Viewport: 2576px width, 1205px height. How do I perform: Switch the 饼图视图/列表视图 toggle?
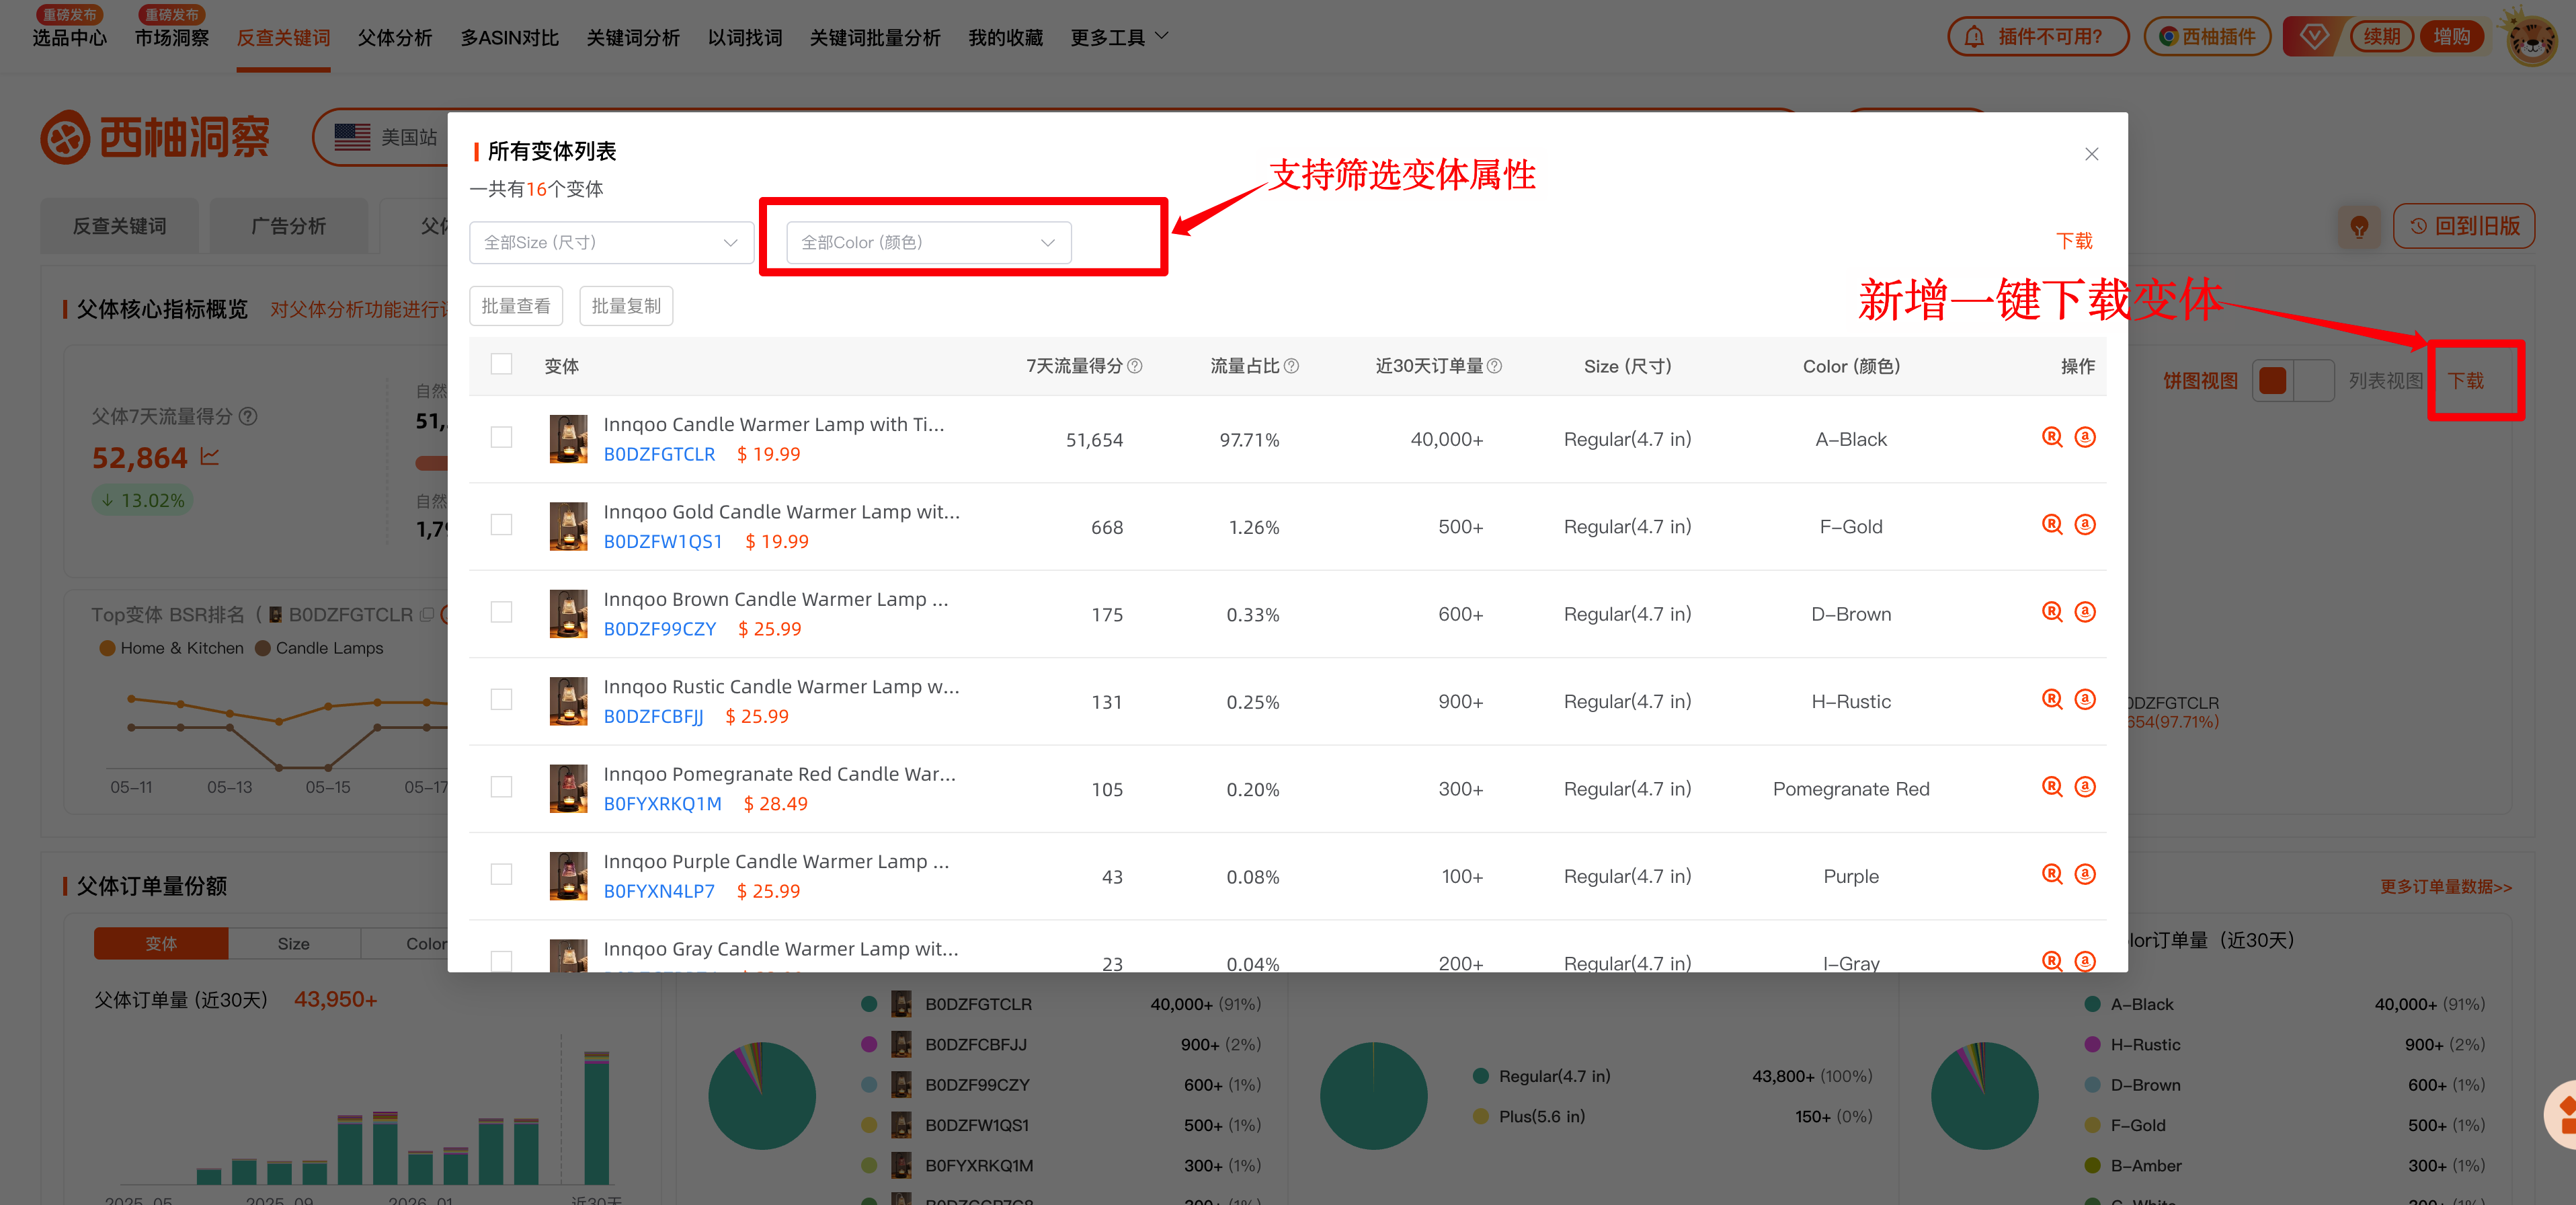pos(2292,381)
